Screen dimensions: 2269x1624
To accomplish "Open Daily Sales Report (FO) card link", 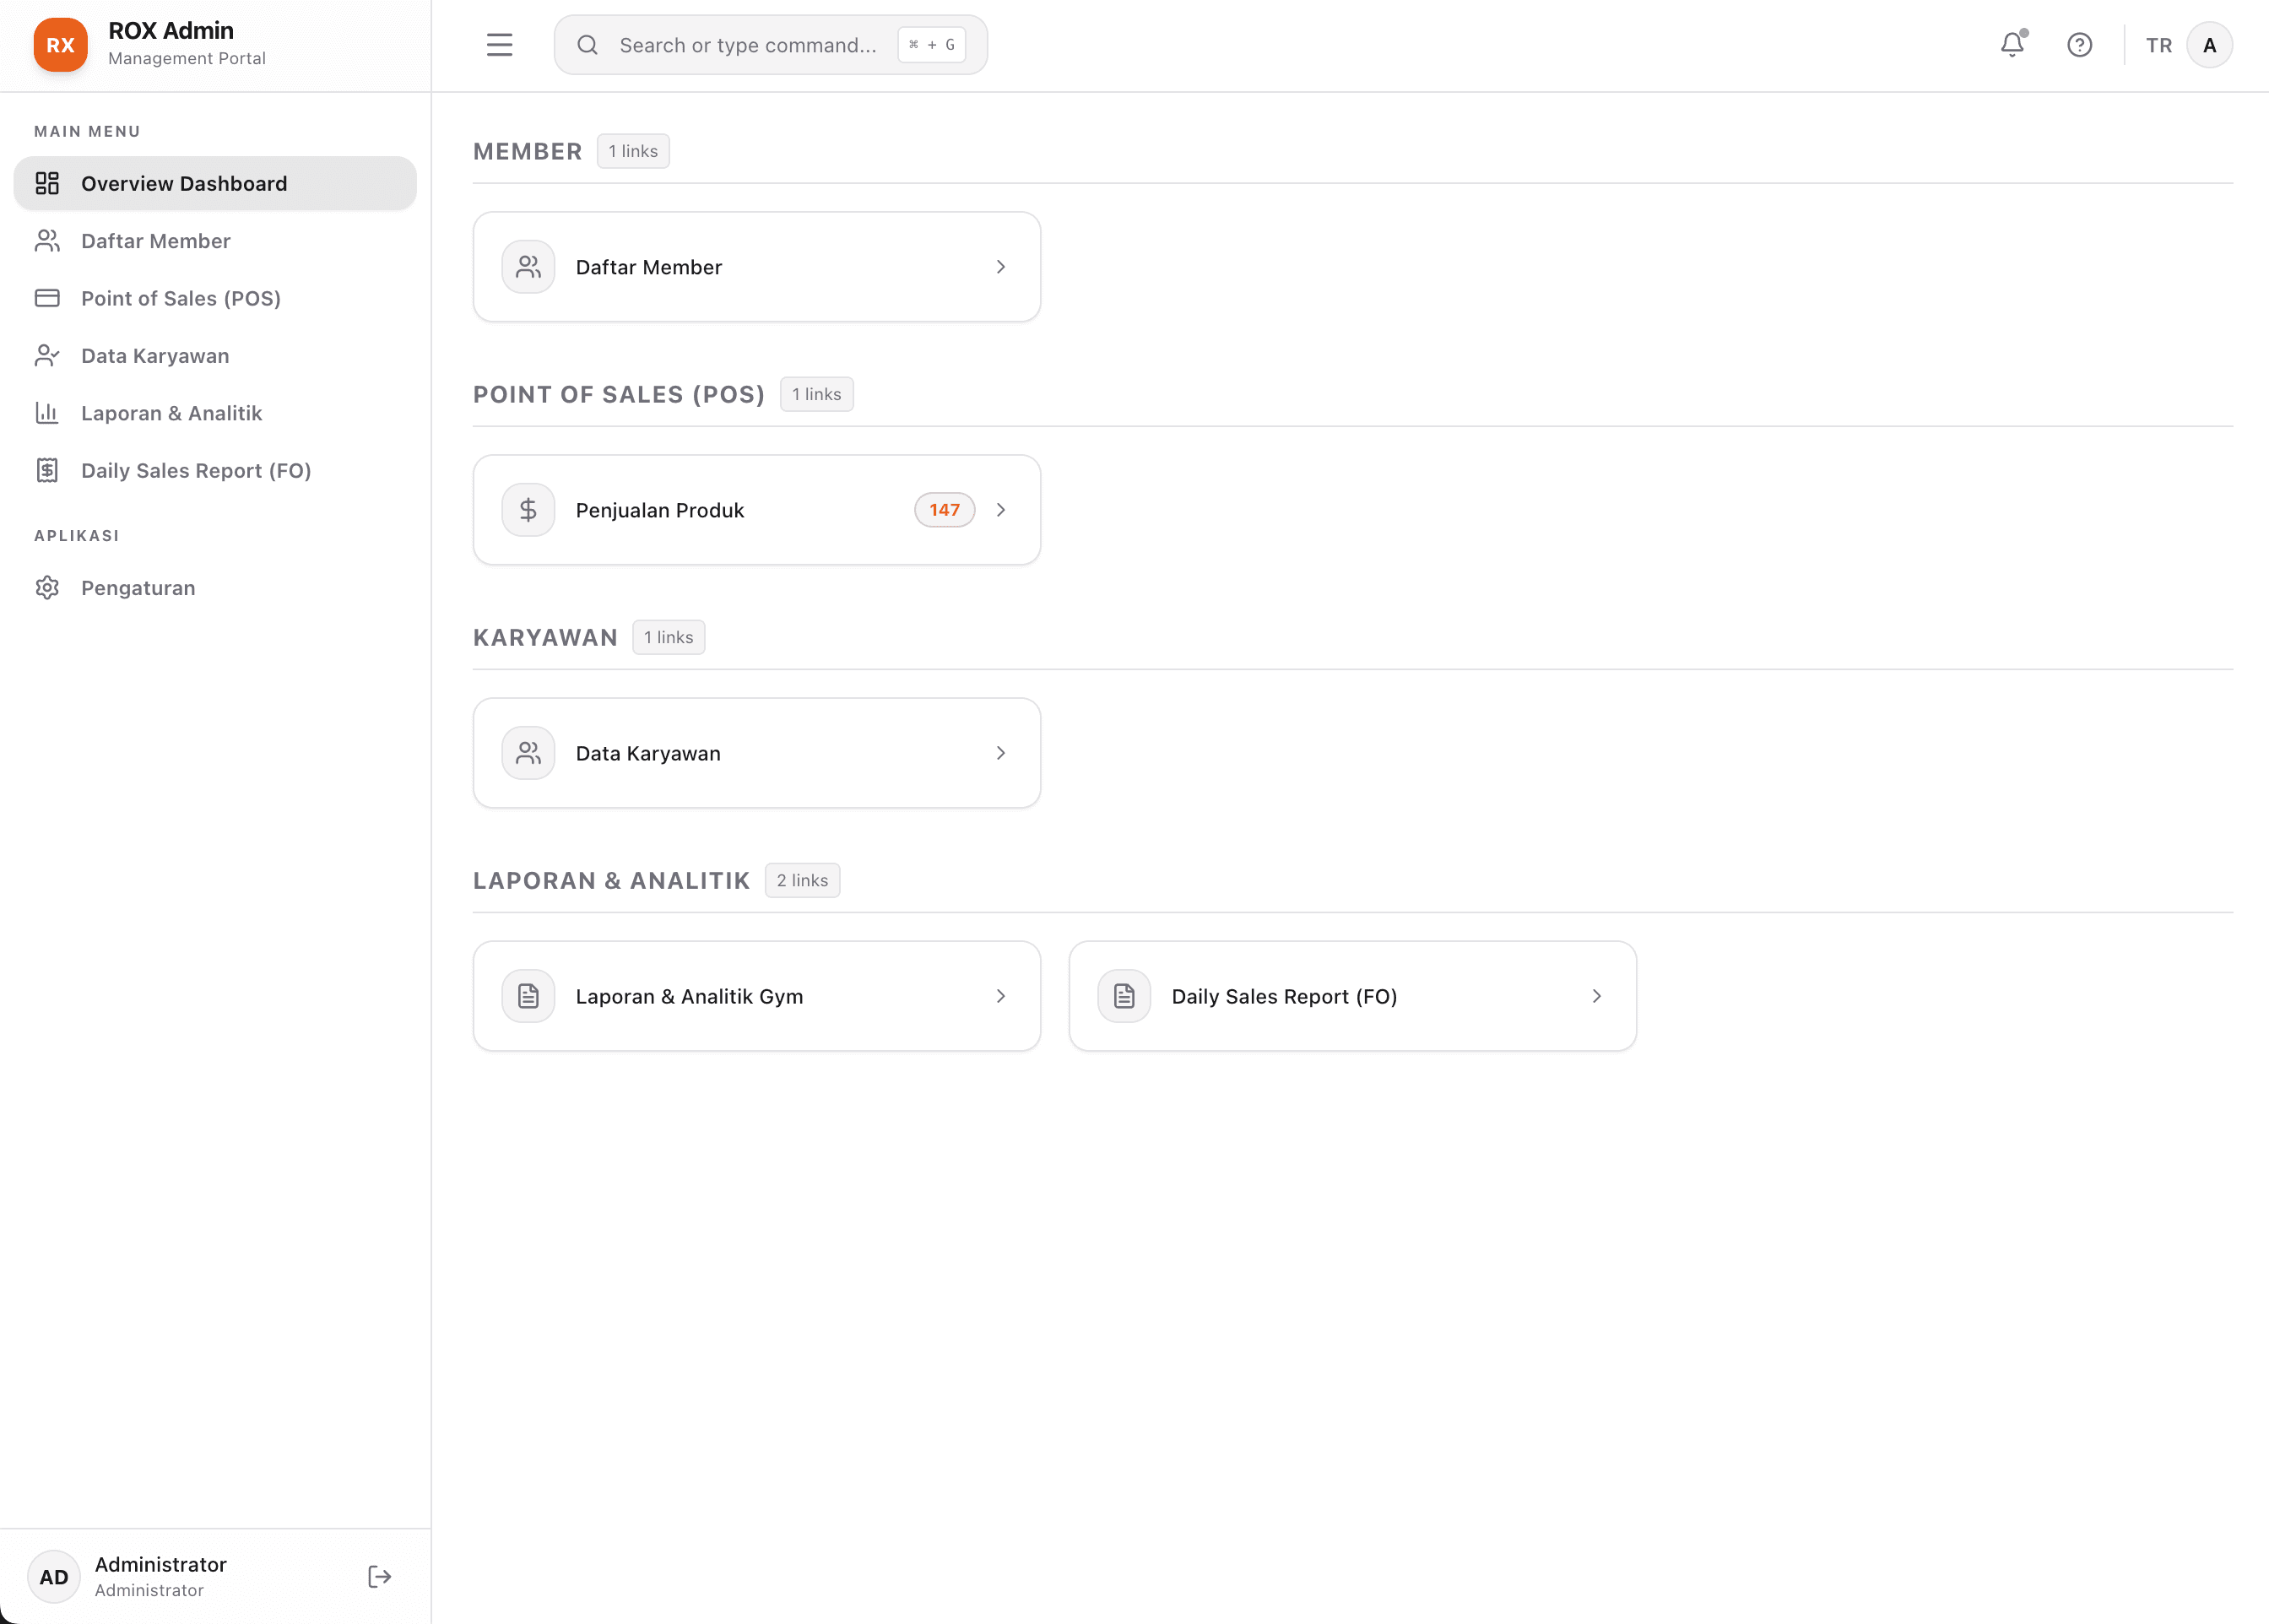I will click(1353, 996).
